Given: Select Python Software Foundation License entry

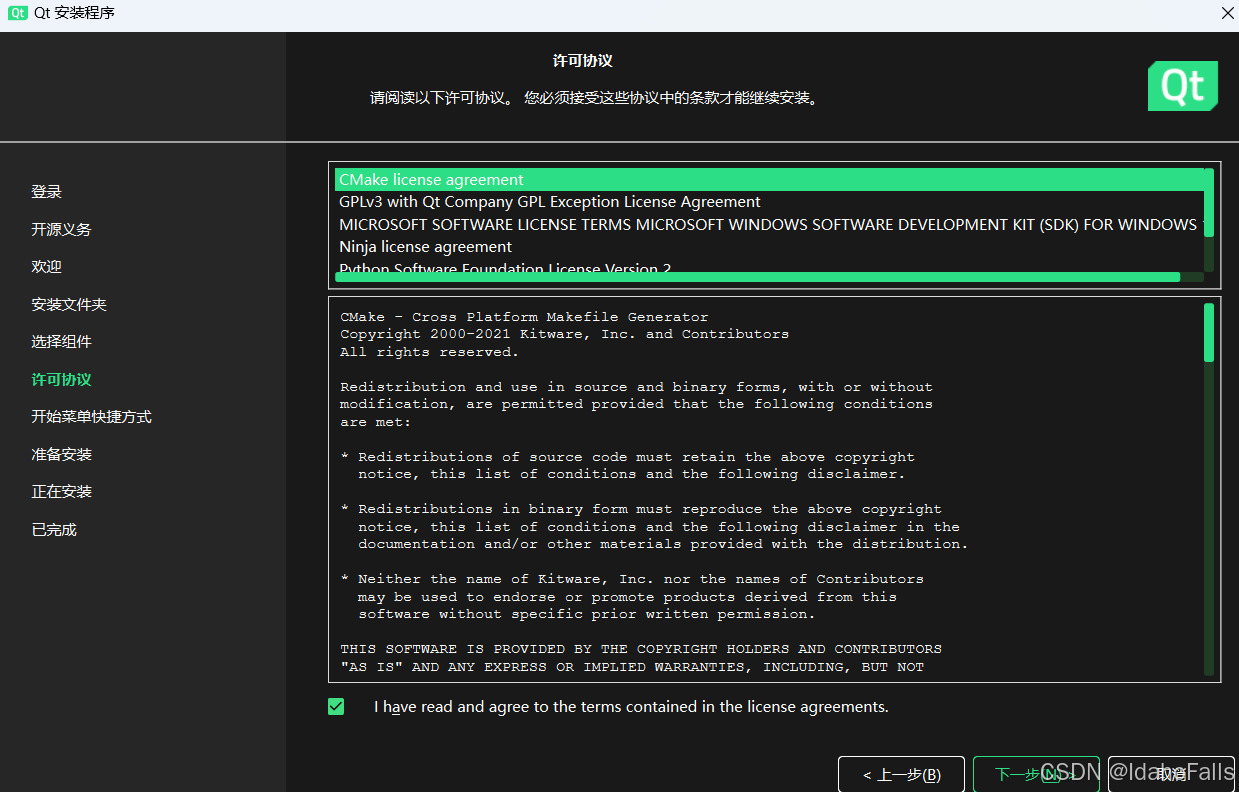Looking at the screenshot, I should coord(769,267).
